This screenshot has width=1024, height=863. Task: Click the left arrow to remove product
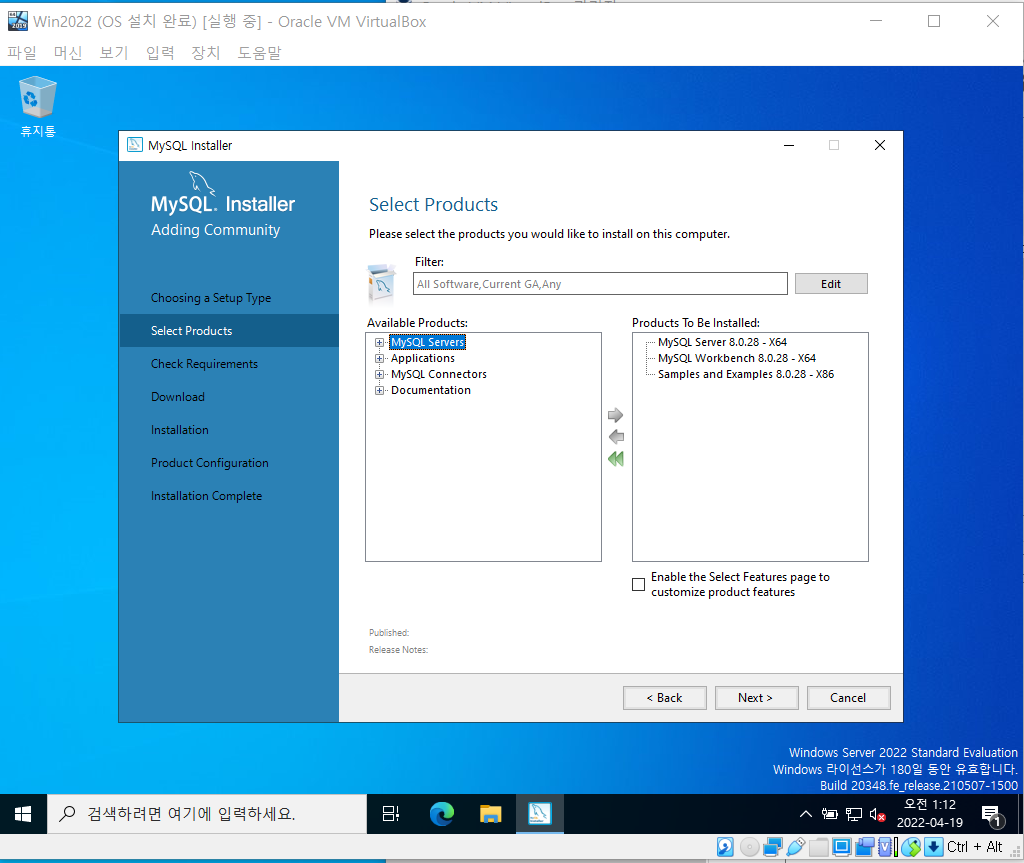616,437
